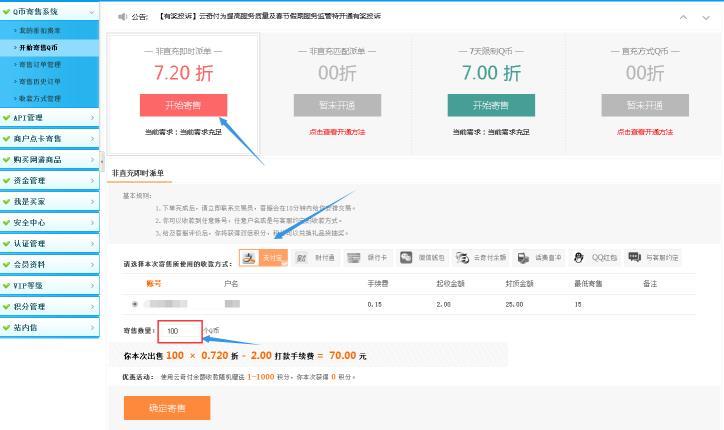
Task: Click the 起收金额 value 2.00
Action: click(443, 305)
